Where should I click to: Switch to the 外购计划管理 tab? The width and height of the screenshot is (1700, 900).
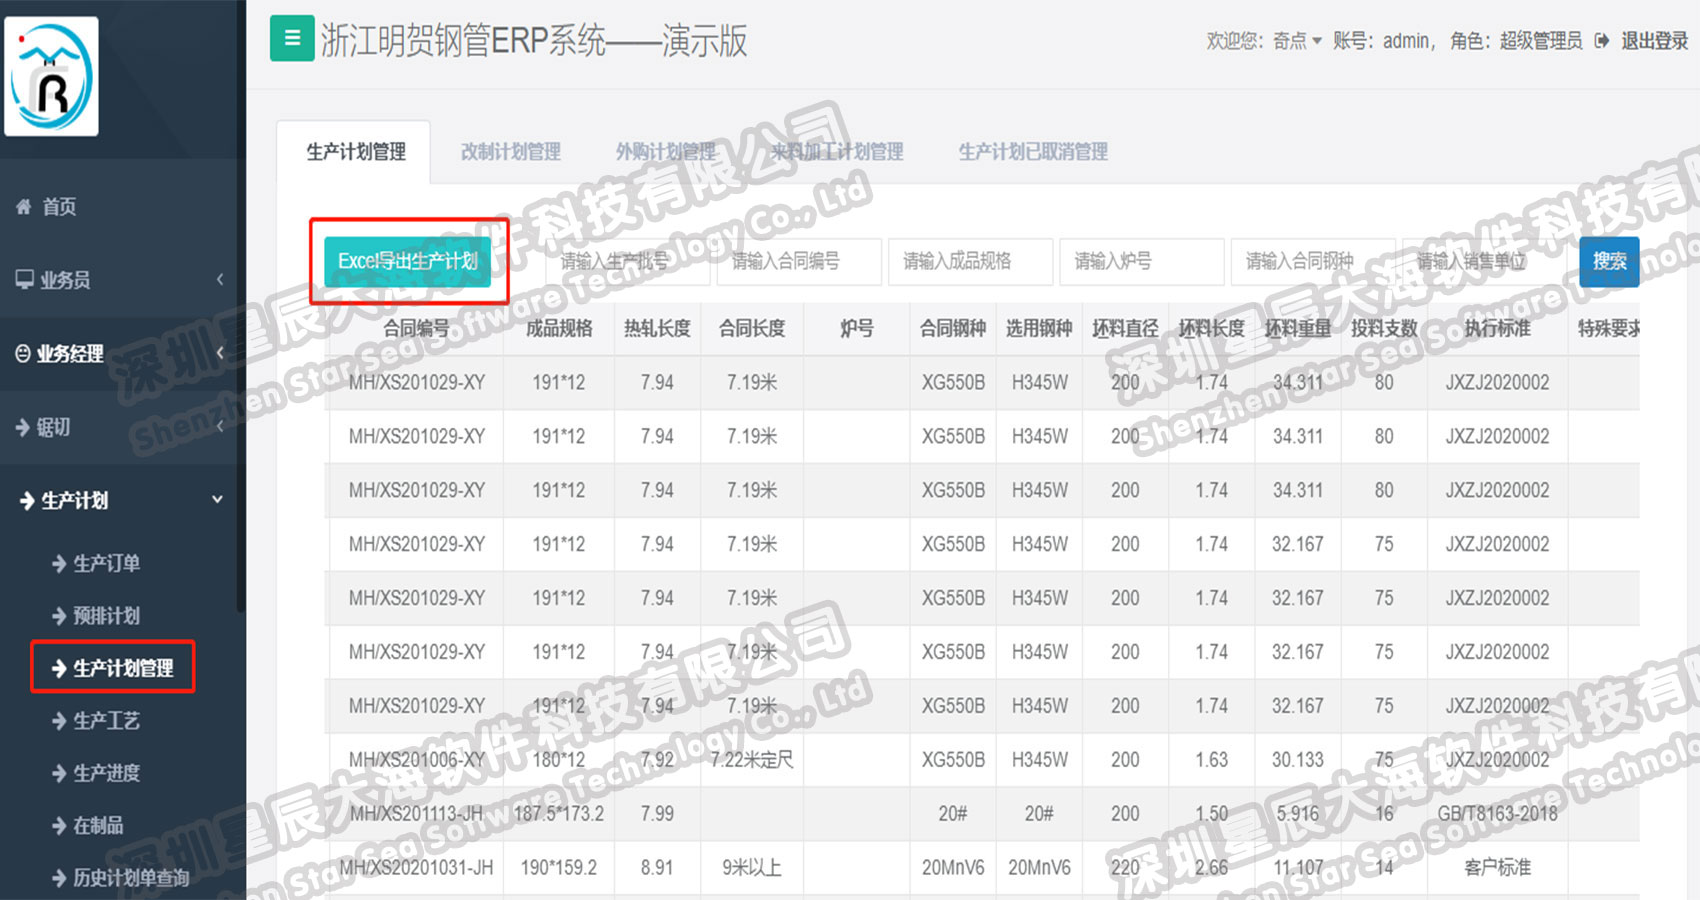click(665, 152)
